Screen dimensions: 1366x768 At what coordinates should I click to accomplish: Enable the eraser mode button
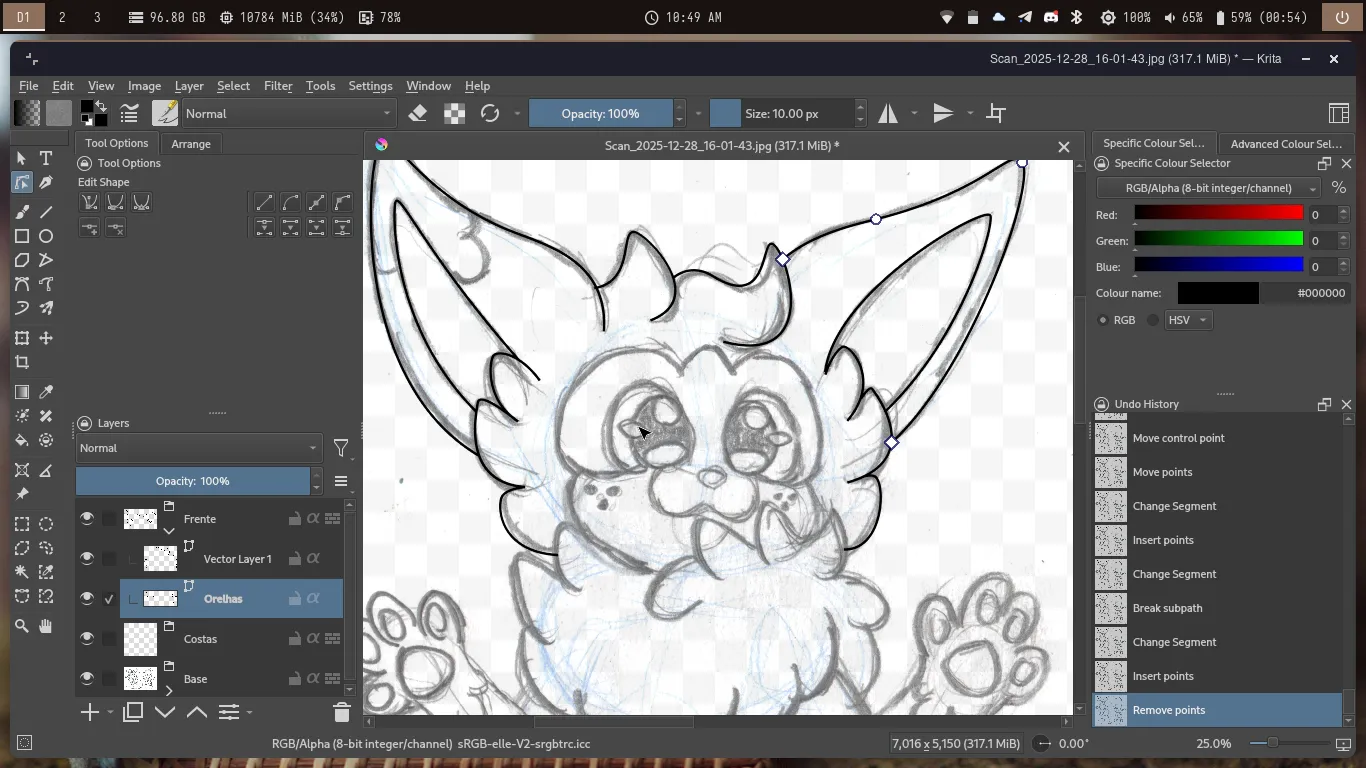418,114
